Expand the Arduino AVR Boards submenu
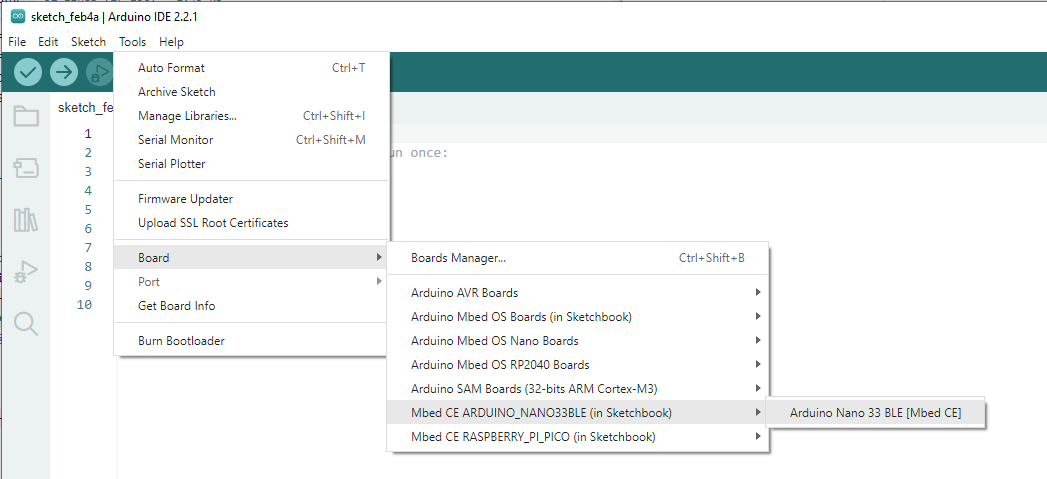 (x=578, y=293)
